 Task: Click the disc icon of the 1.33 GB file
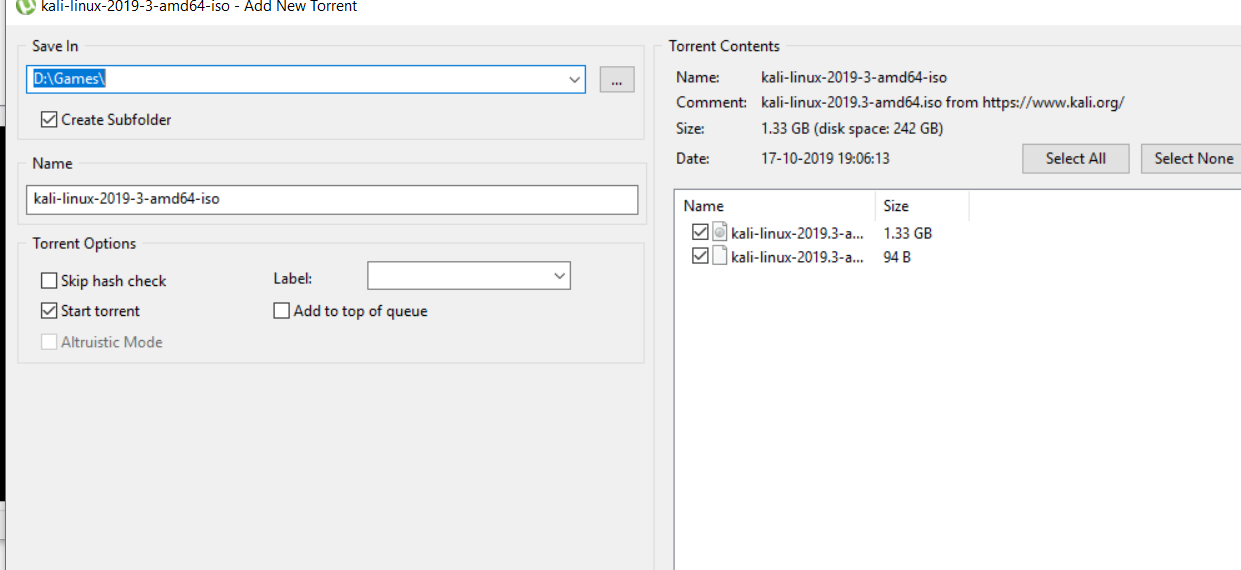click(719, 233)
